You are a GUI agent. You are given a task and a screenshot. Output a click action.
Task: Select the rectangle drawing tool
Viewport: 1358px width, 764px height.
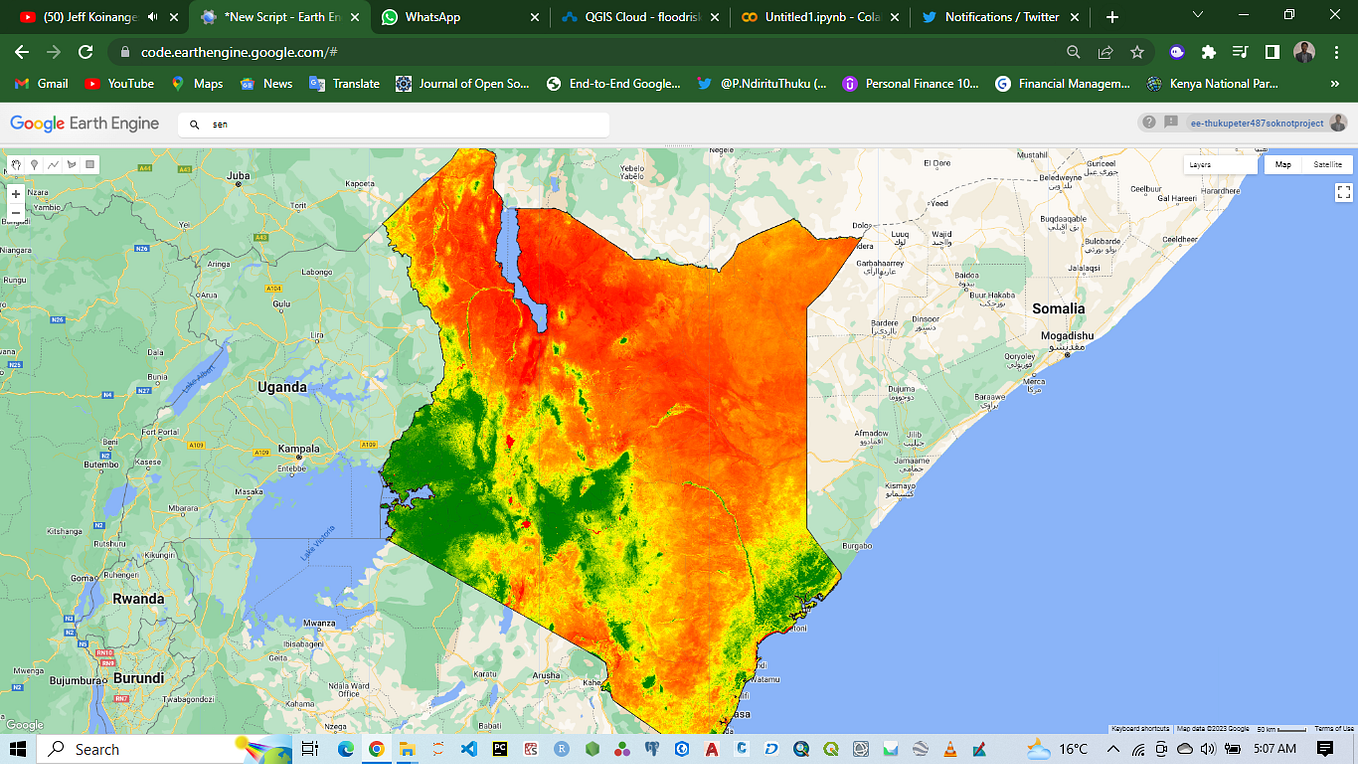coord(89,163)
